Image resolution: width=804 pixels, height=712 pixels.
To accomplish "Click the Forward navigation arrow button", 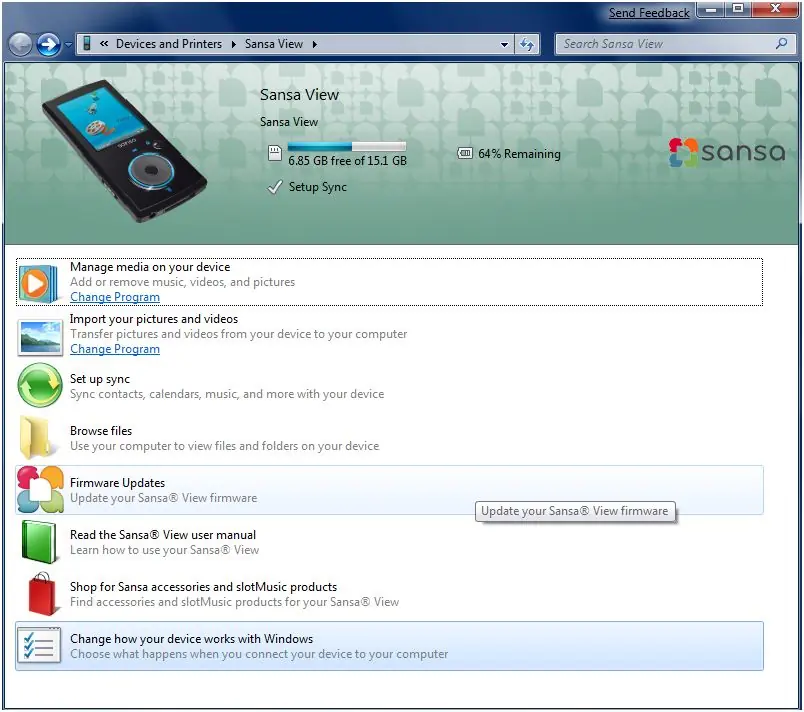I will 49,45.
